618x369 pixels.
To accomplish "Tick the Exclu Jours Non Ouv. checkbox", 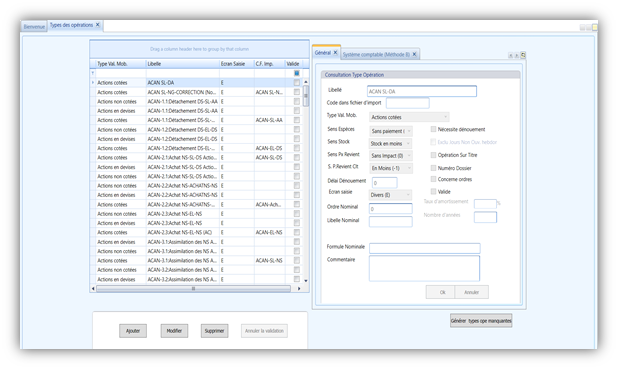I will point(434,142).
